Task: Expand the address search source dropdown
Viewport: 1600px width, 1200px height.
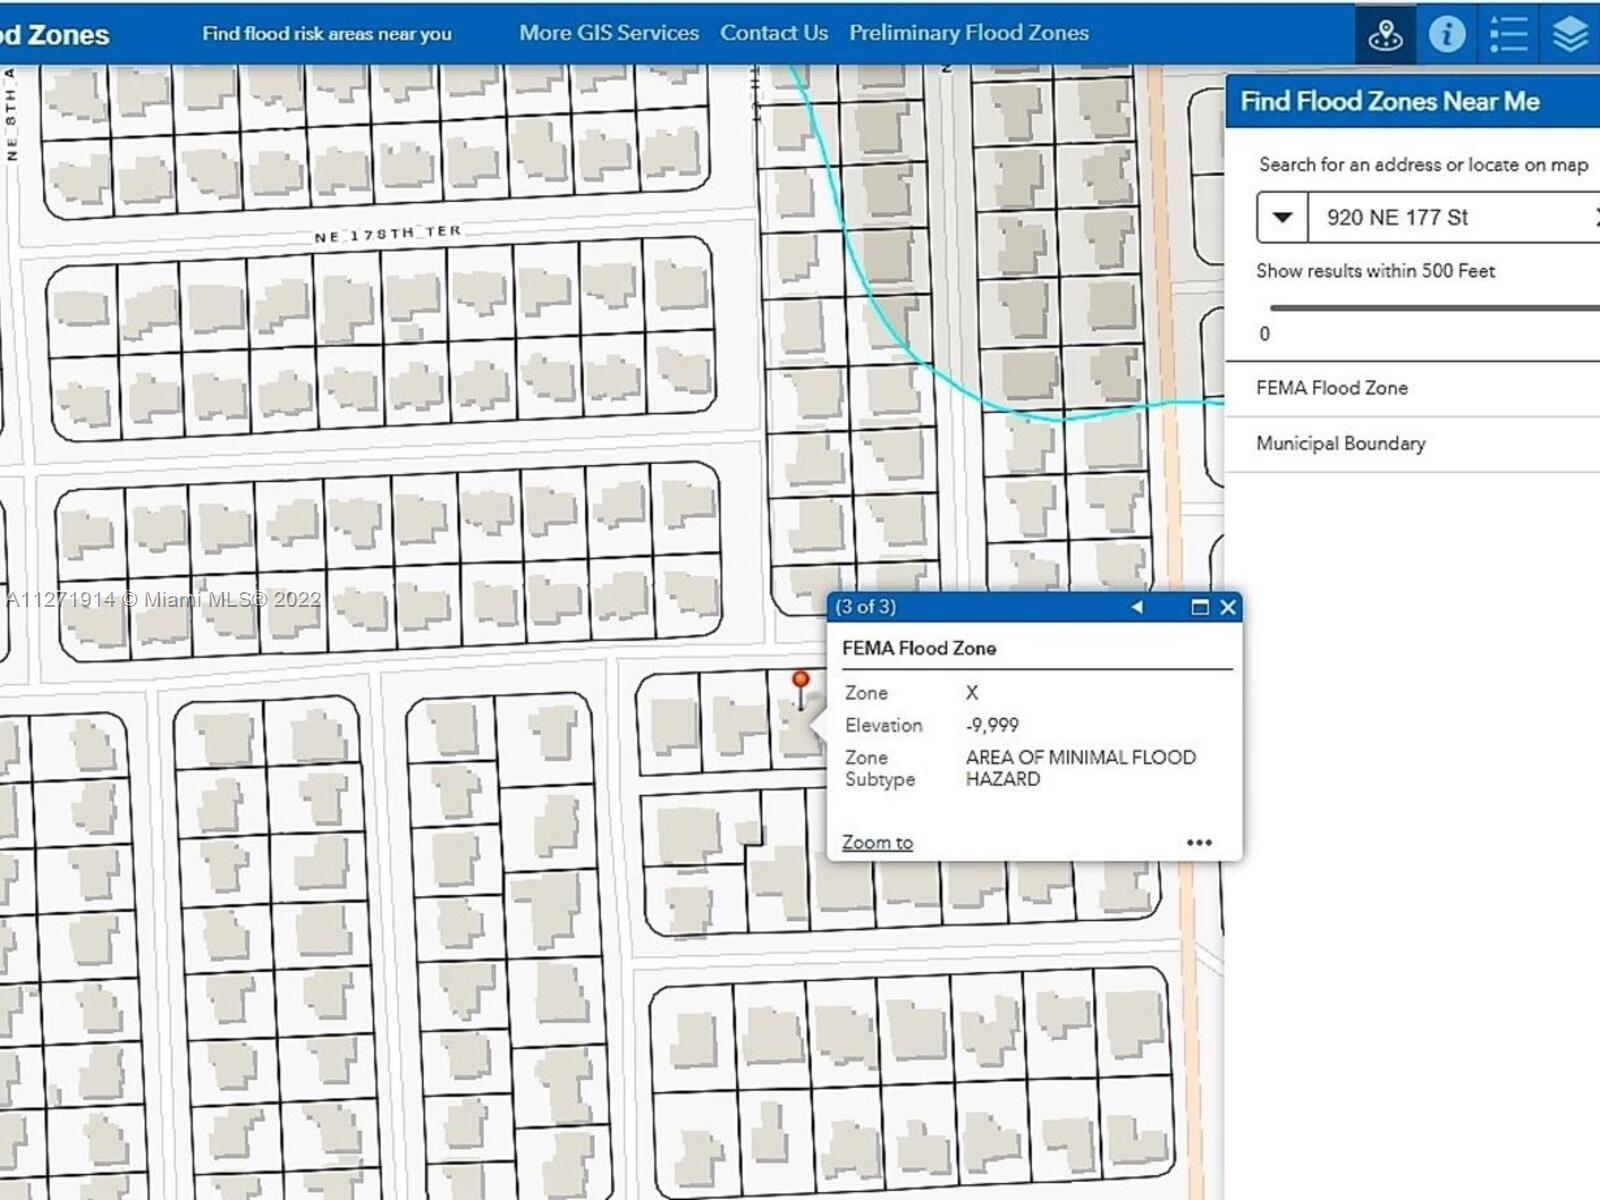Action: coord(1282,218)
